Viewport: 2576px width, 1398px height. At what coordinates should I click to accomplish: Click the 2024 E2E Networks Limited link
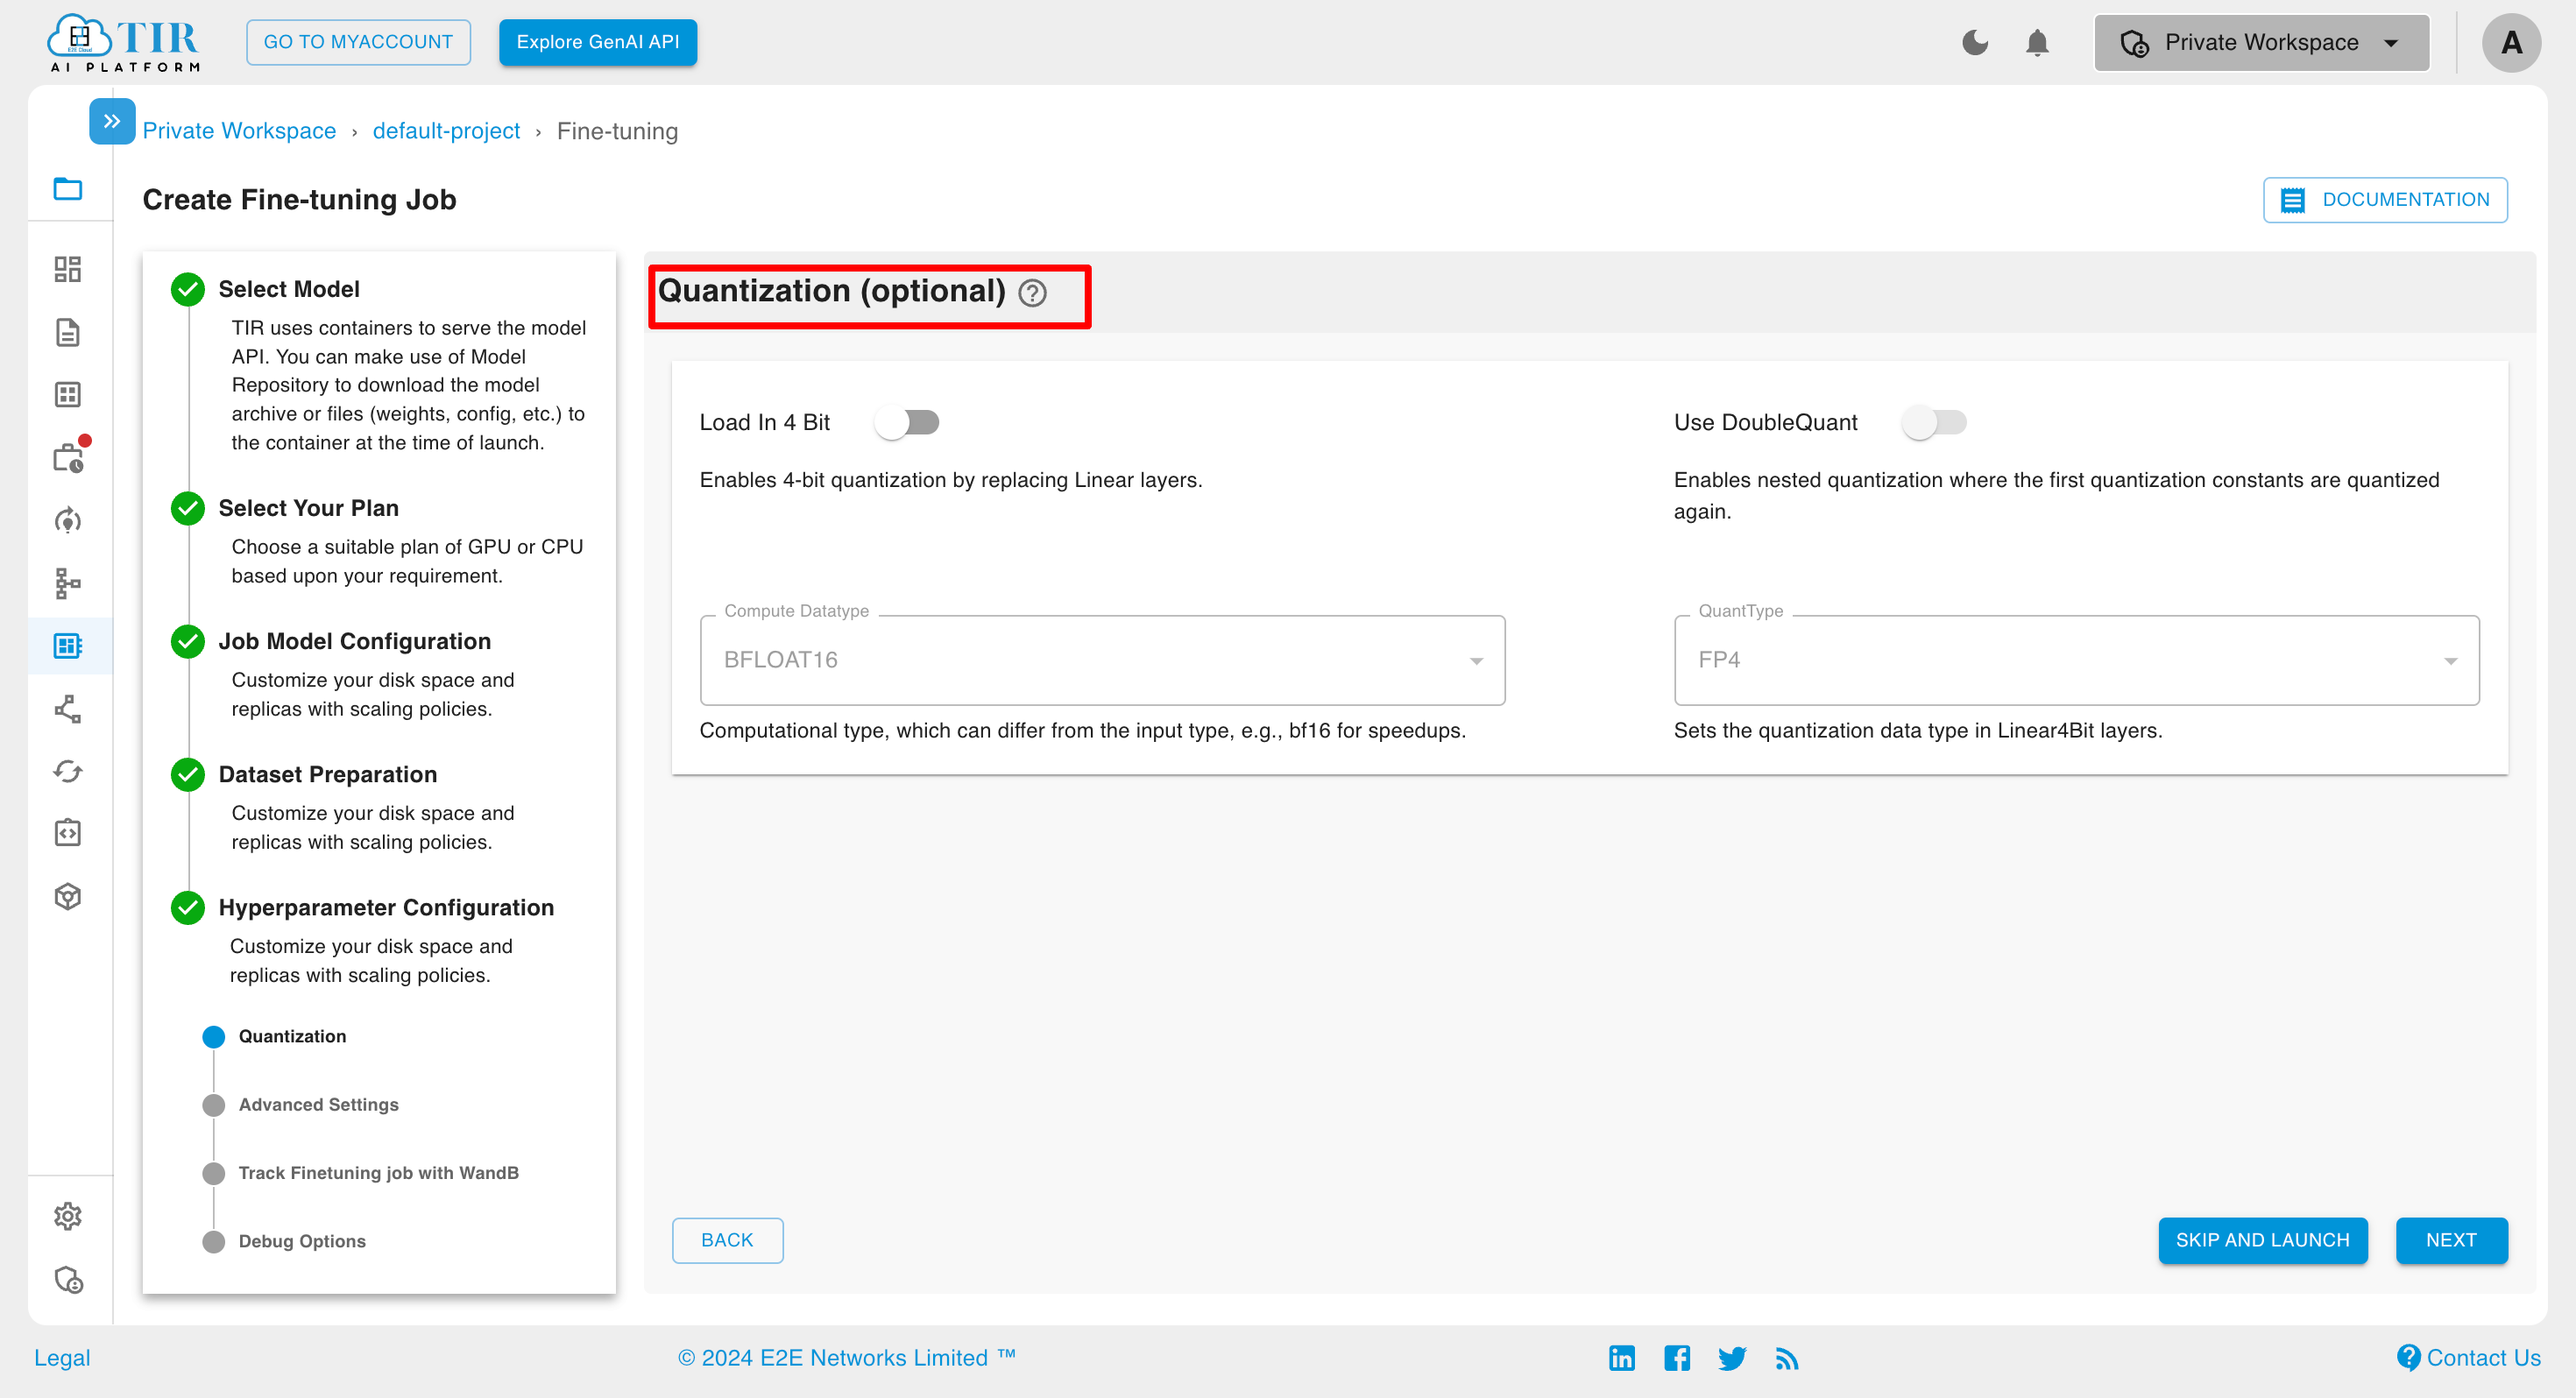coord(846,1357)
